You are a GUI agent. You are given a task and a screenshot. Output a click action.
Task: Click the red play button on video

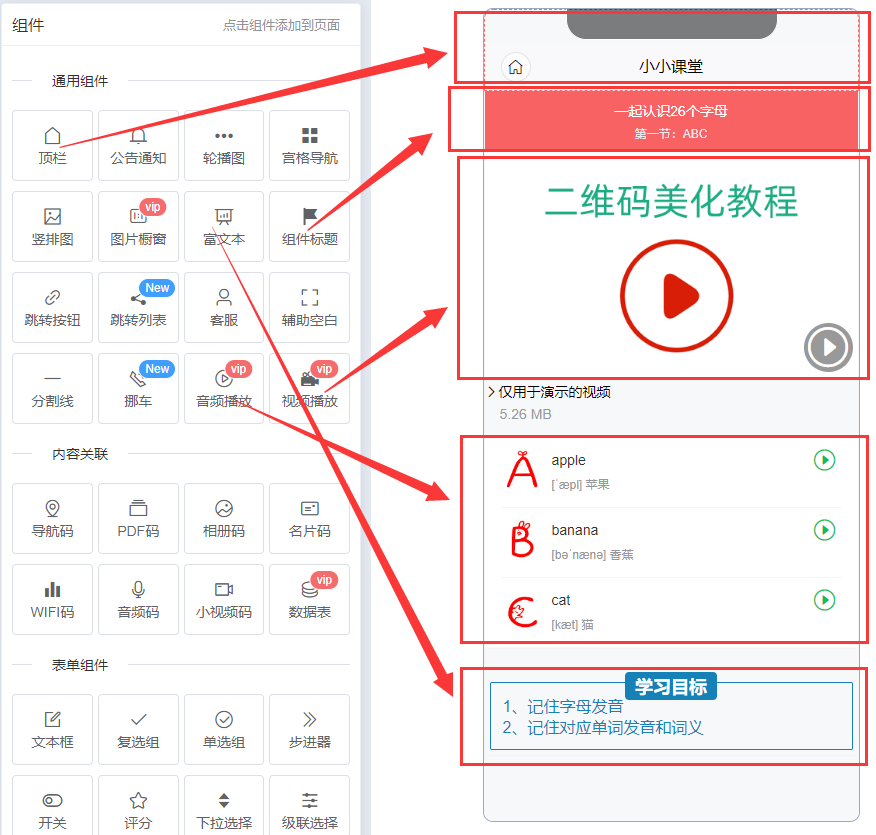coord(677,296)
